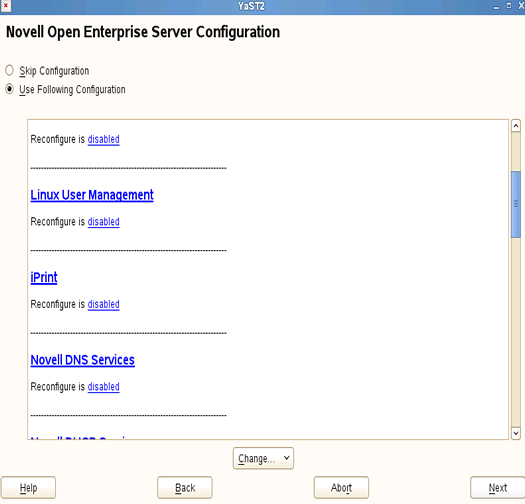Open the Change... dropdown menu

point(263,458)
